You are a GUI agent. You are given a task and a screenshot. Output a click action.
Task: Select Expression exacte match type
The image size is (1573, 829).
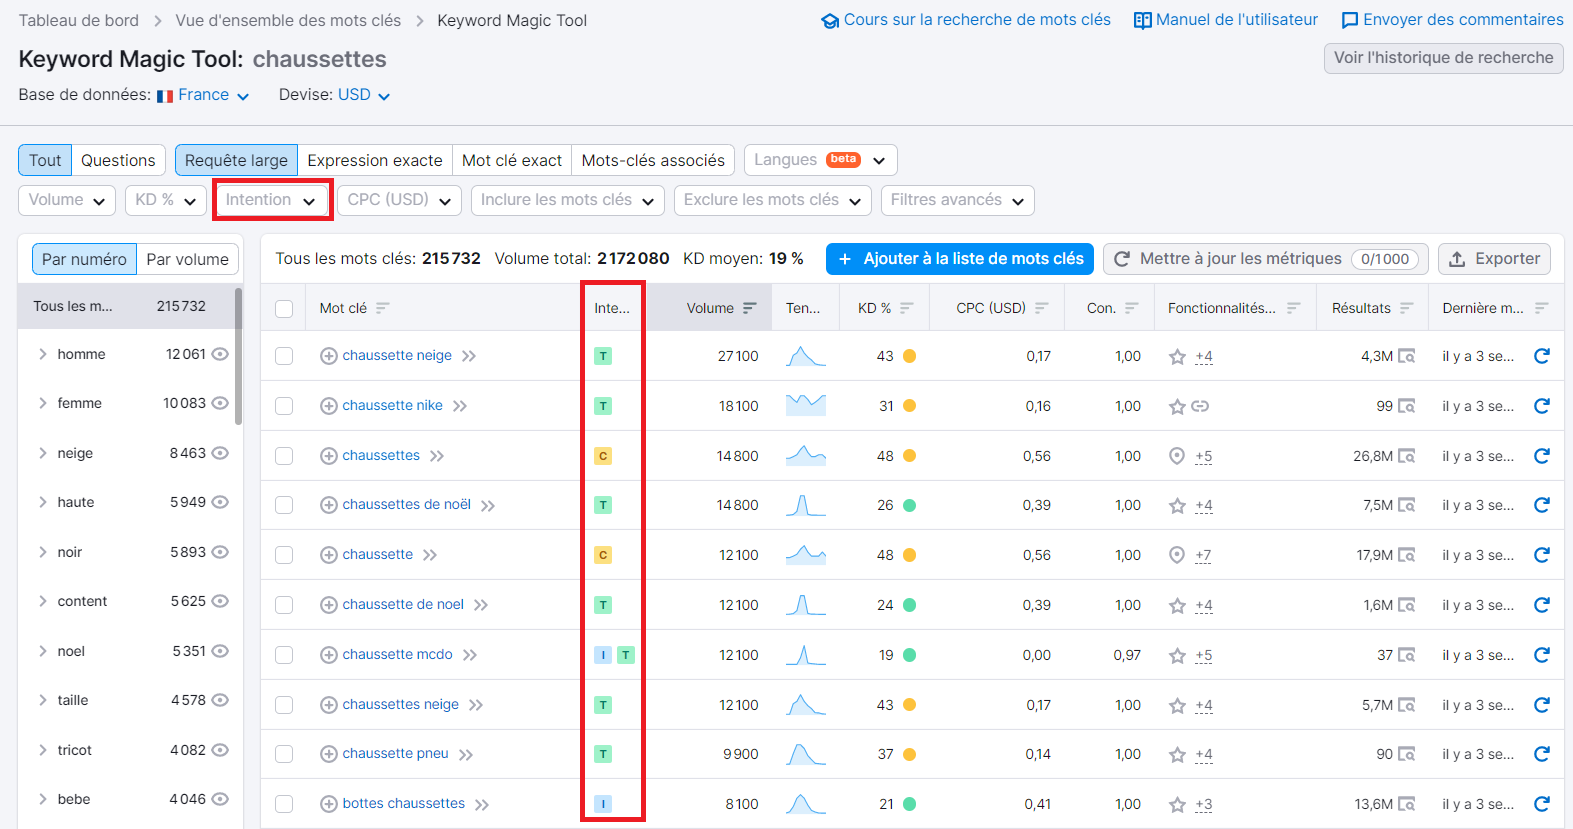[375, 160]
